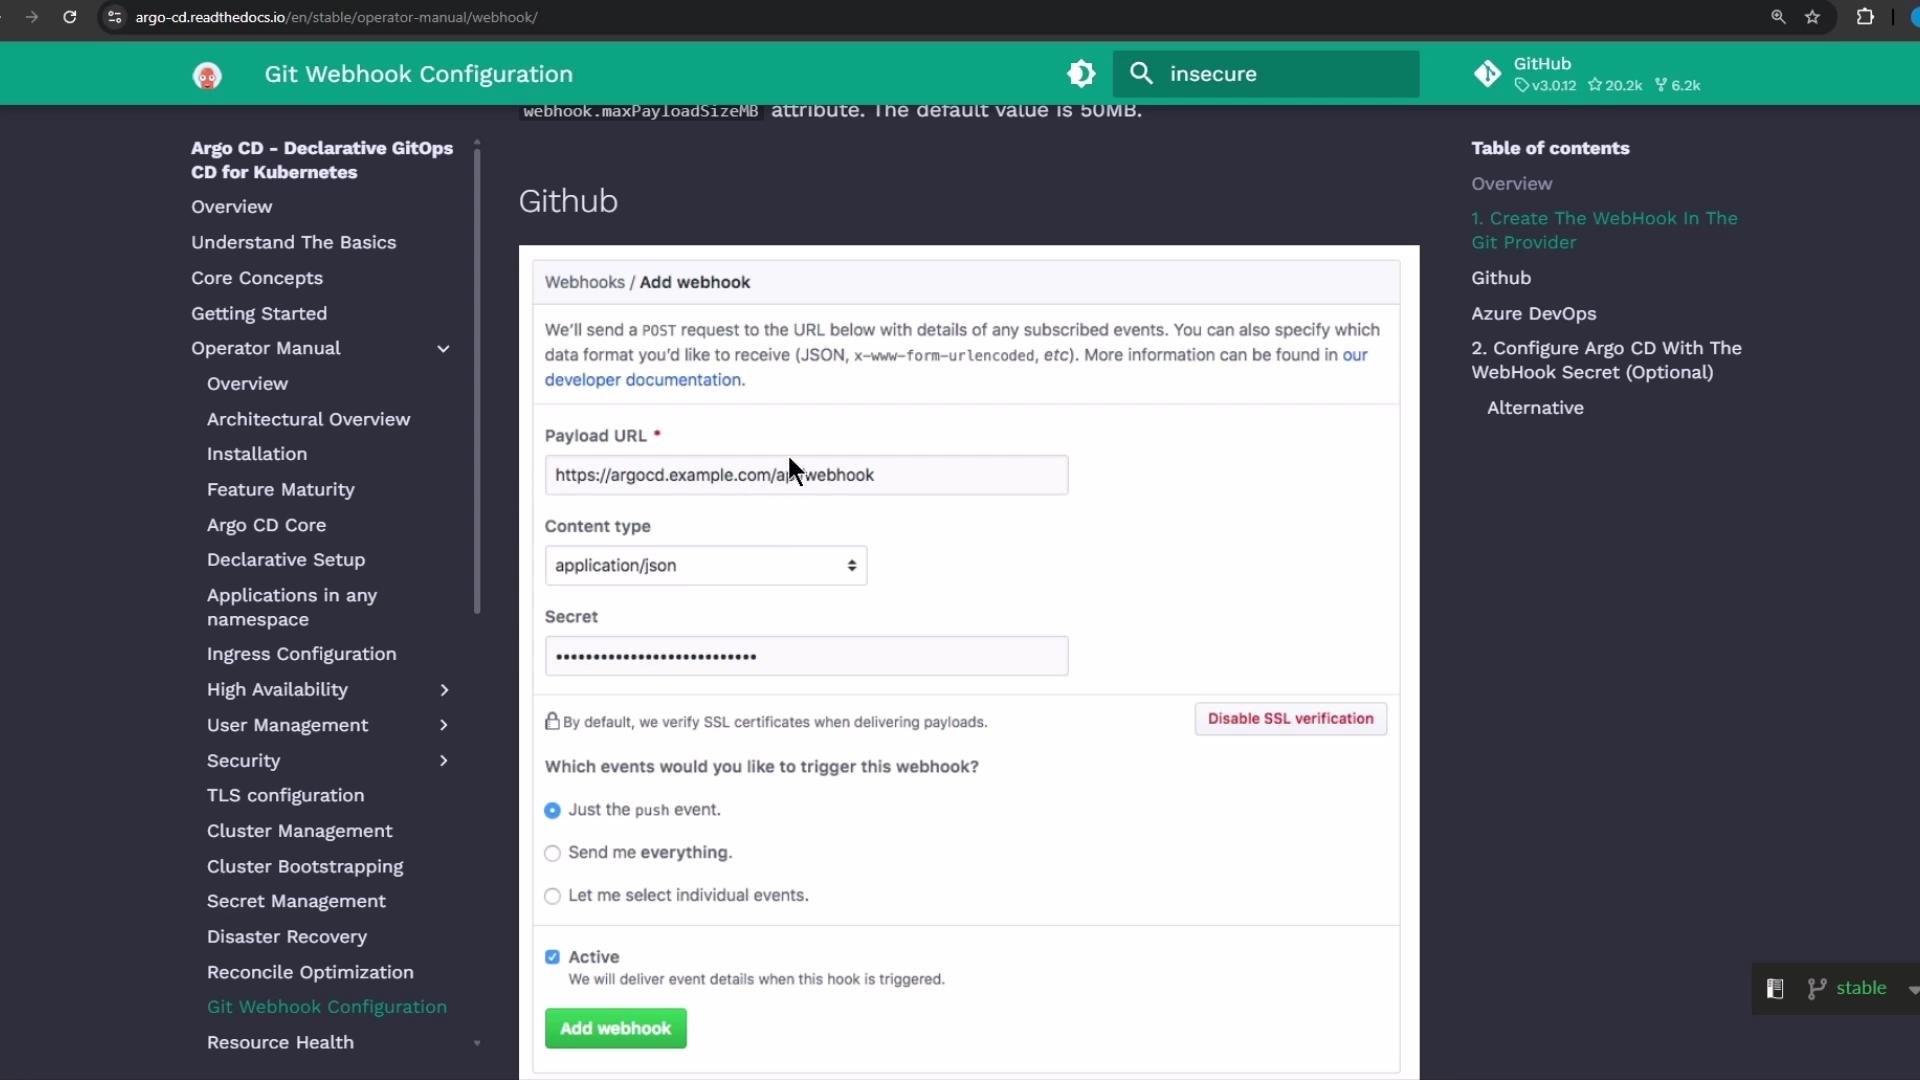Click the Argo CD logo icon

[207, 75]
